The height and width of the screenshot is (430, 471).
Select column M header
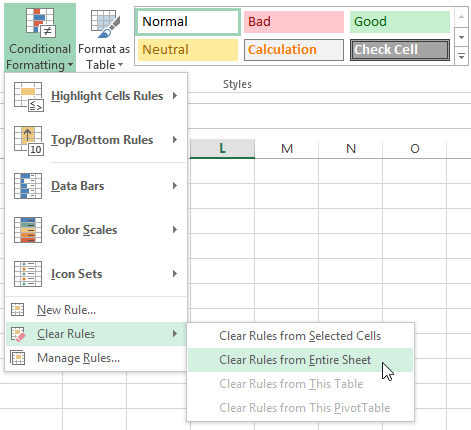coord(287,148)
